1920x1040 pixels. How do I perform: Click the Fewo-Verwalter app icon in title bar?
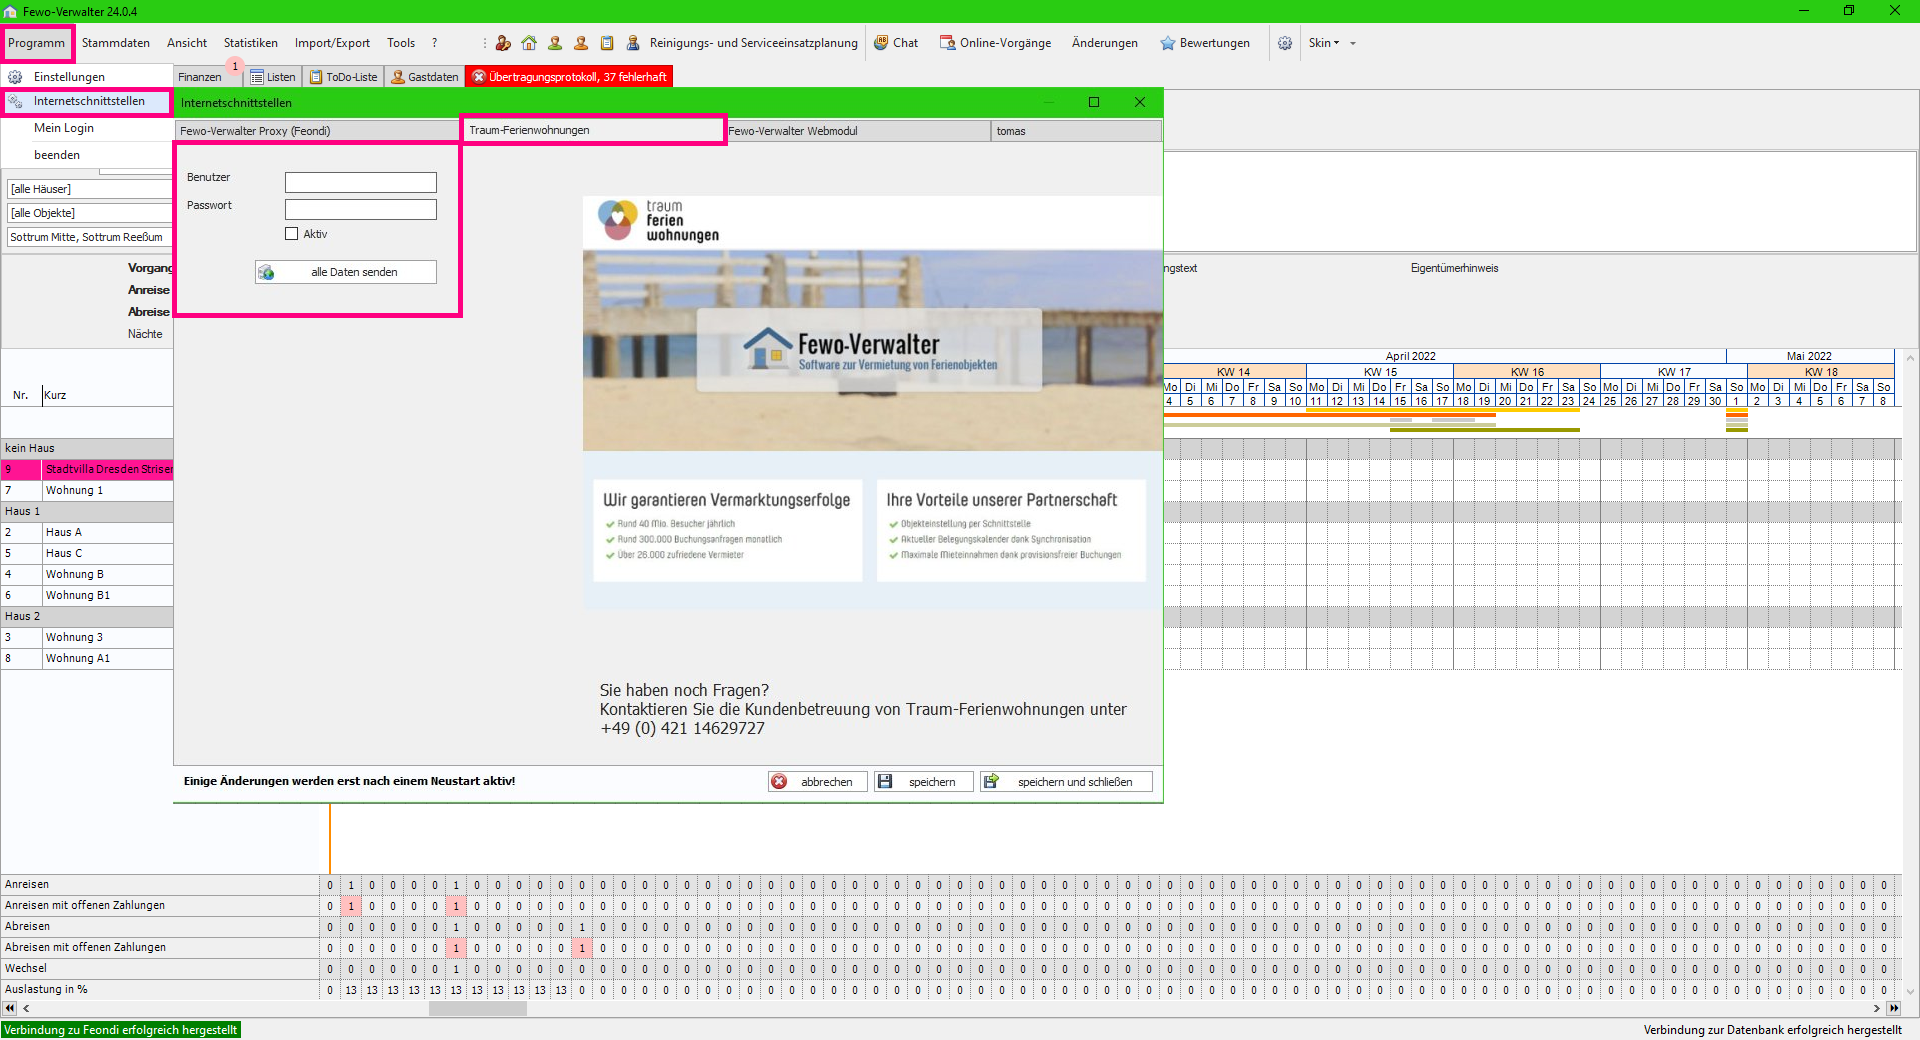10,11
